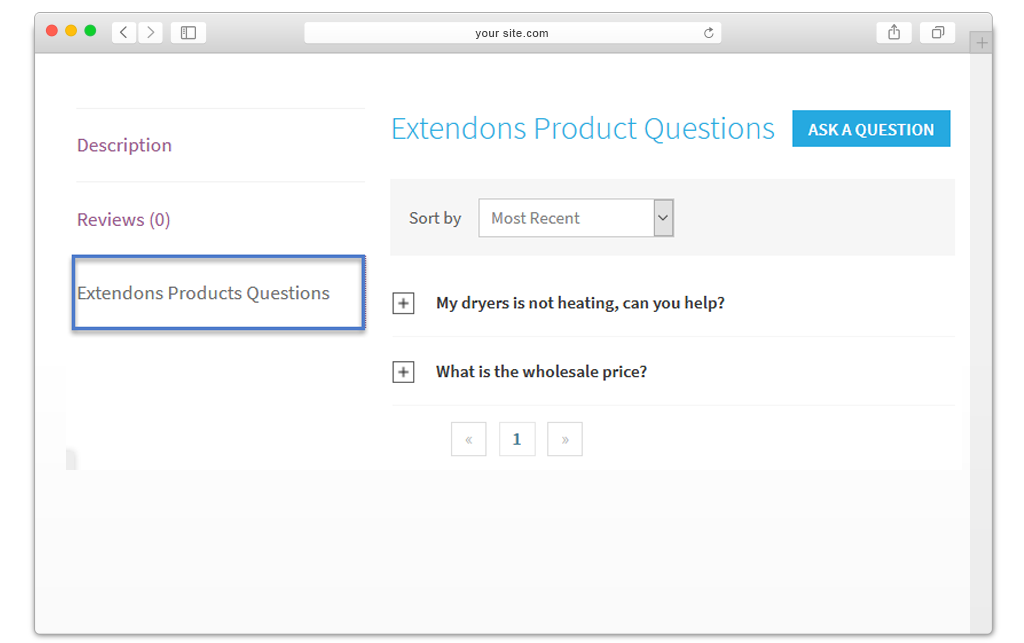Image resolution: width=1024 pixels, height=643 pixels.
Task: Open the Most Recent sort dropdown
Action: pyautogui.click(x=576, y=218)
